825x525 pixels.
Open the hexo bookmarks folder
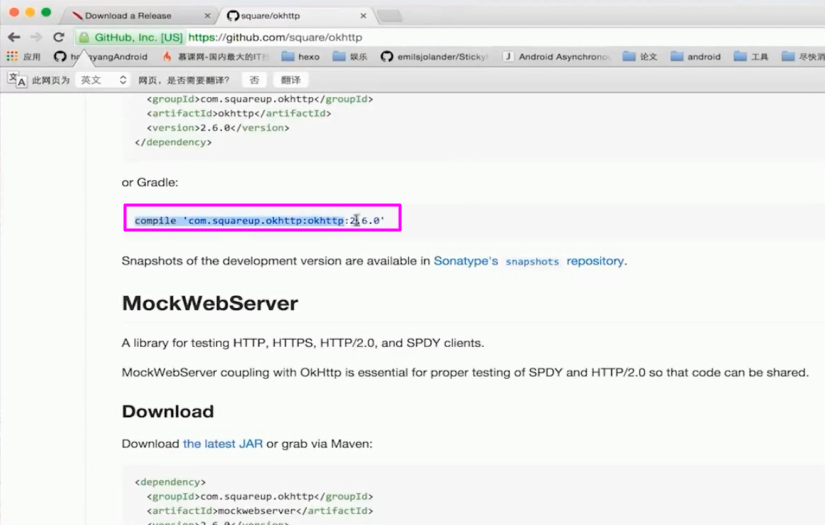click(300, 57)
